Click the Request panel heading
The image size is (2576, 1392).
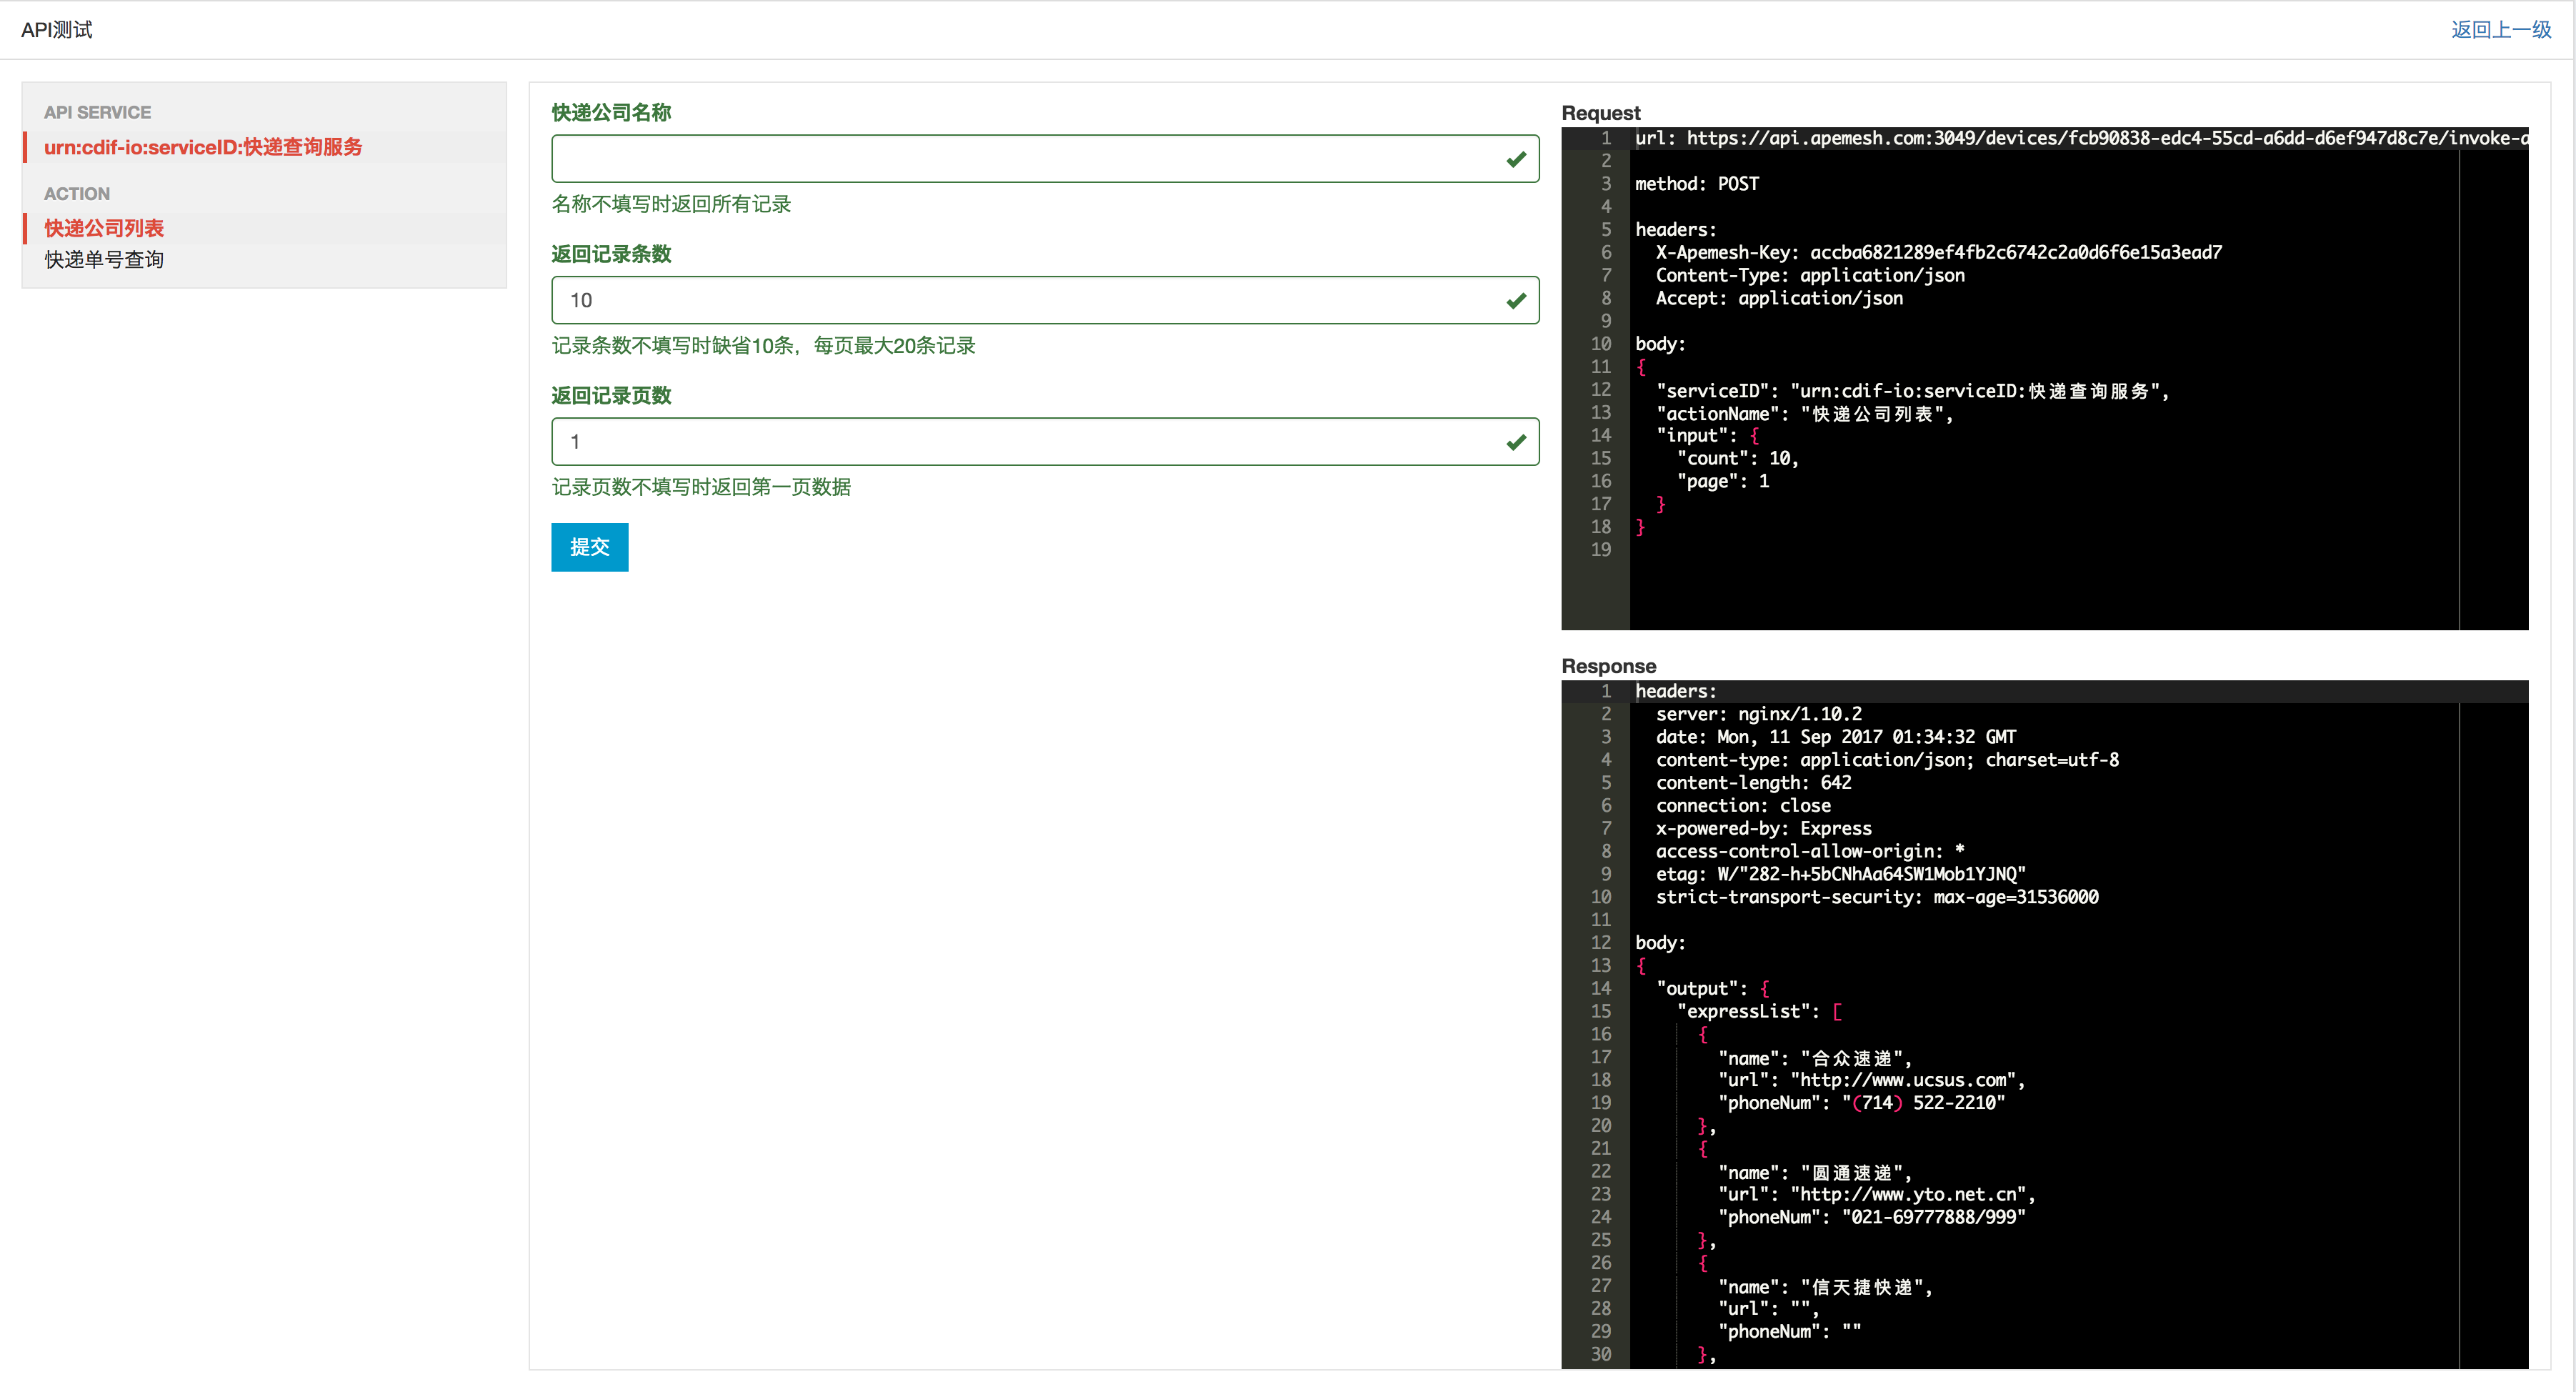pos(1600,113)
